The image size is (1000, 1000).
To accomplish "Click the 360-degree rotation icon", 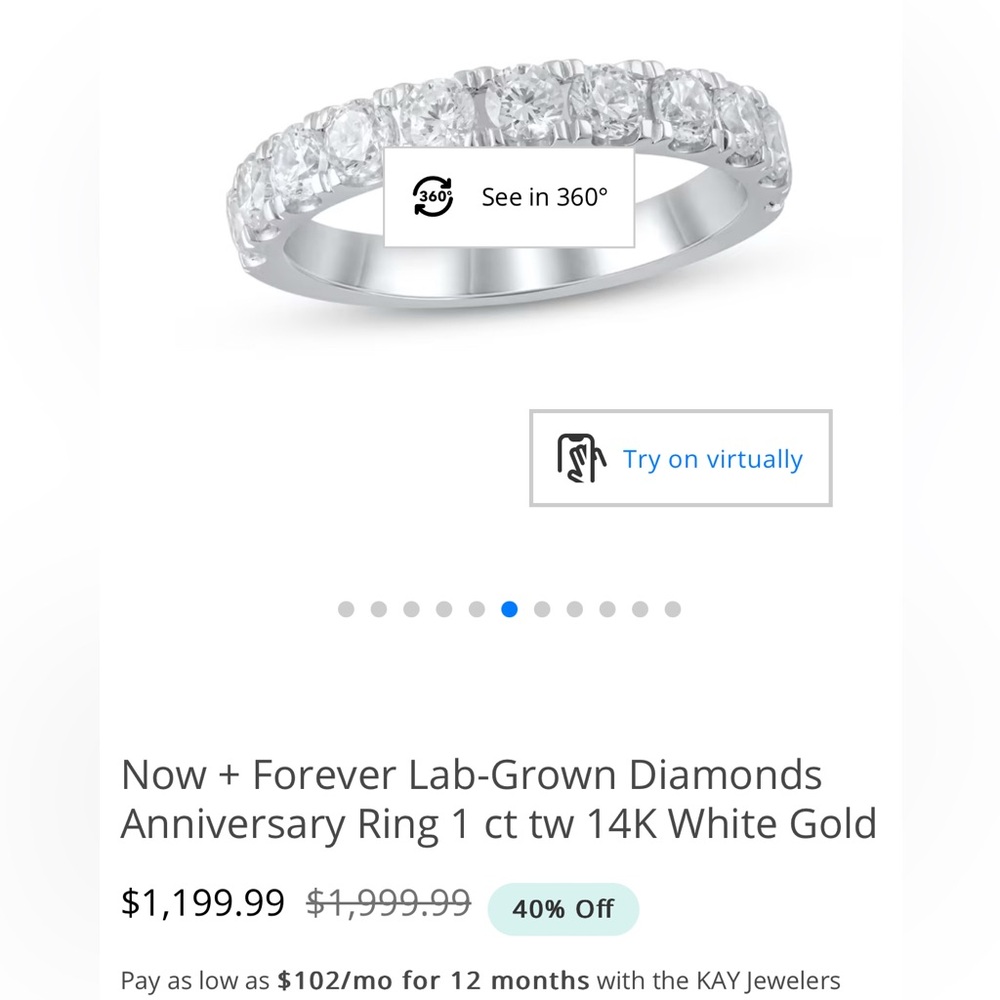I will [x=432, y=197].
